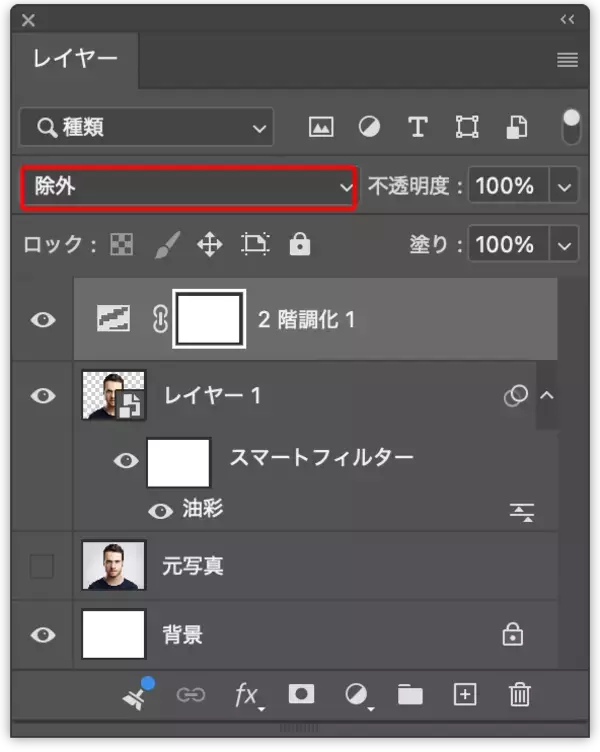Open the fx layer style menu
Image resolution: width=600 pixels, height=752 pixels.
(248, 695)
